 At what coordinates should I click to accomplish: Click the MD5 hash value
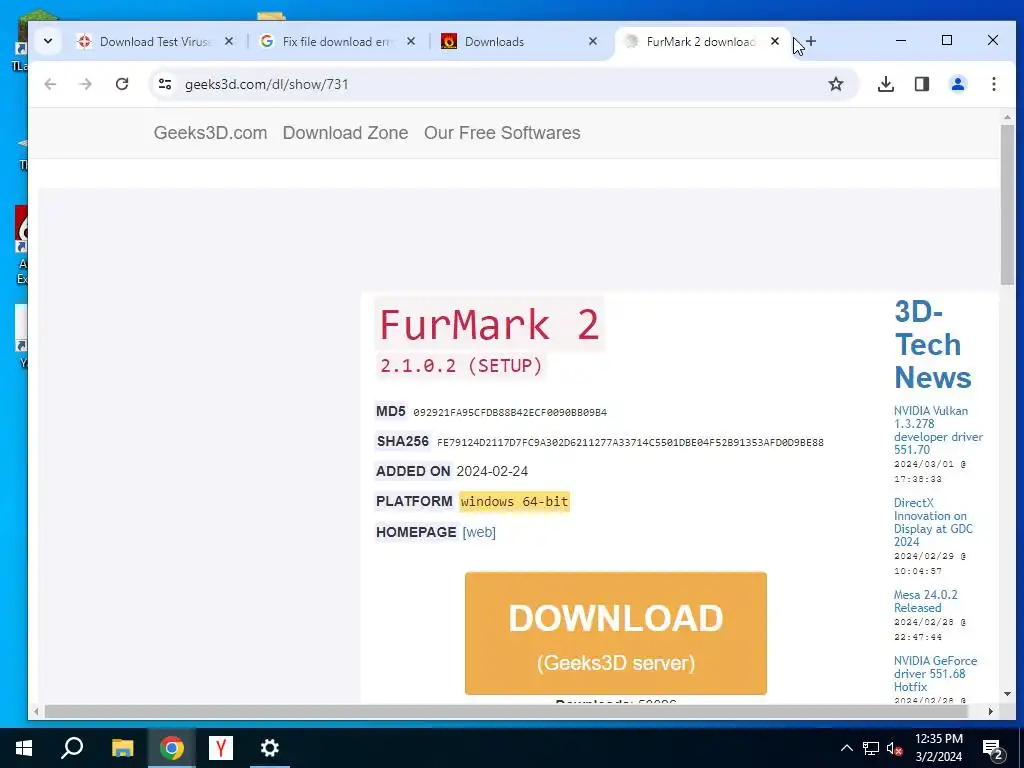point(510,413)
